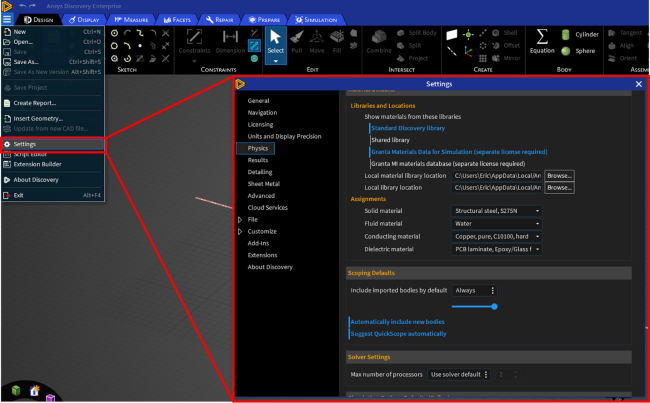This screenshot has height=403, width=650.
Task: Toggle Suggest QuickScope automatically
Action: click(398, 334)
